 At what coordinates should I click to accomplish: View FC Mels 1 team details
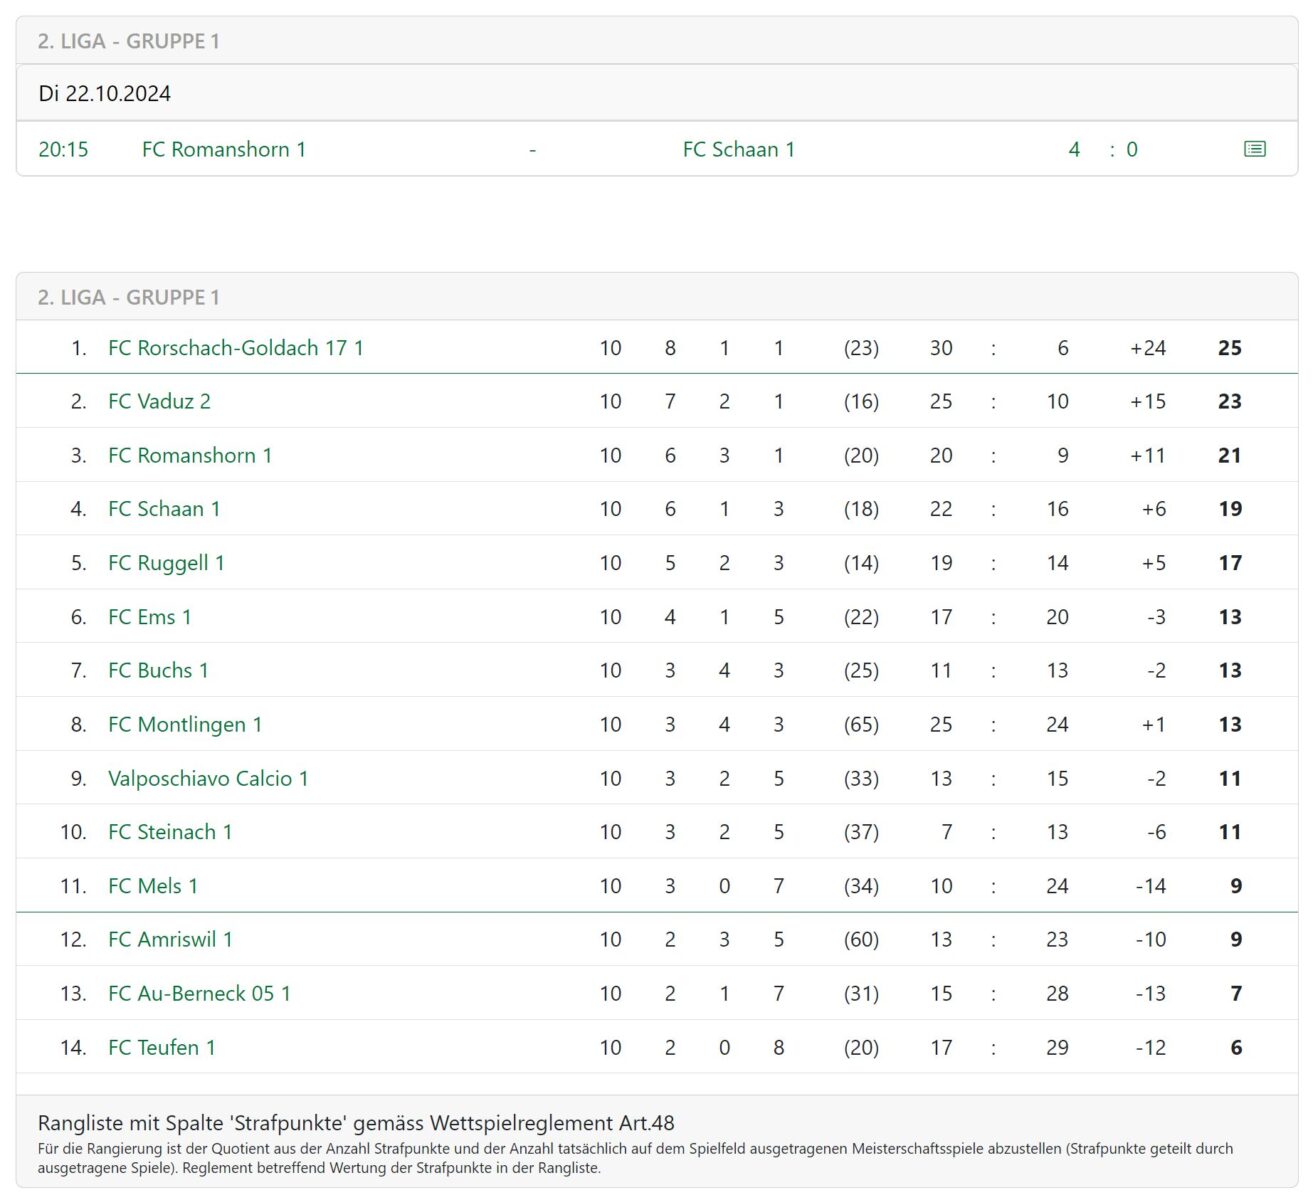[153, 886]
